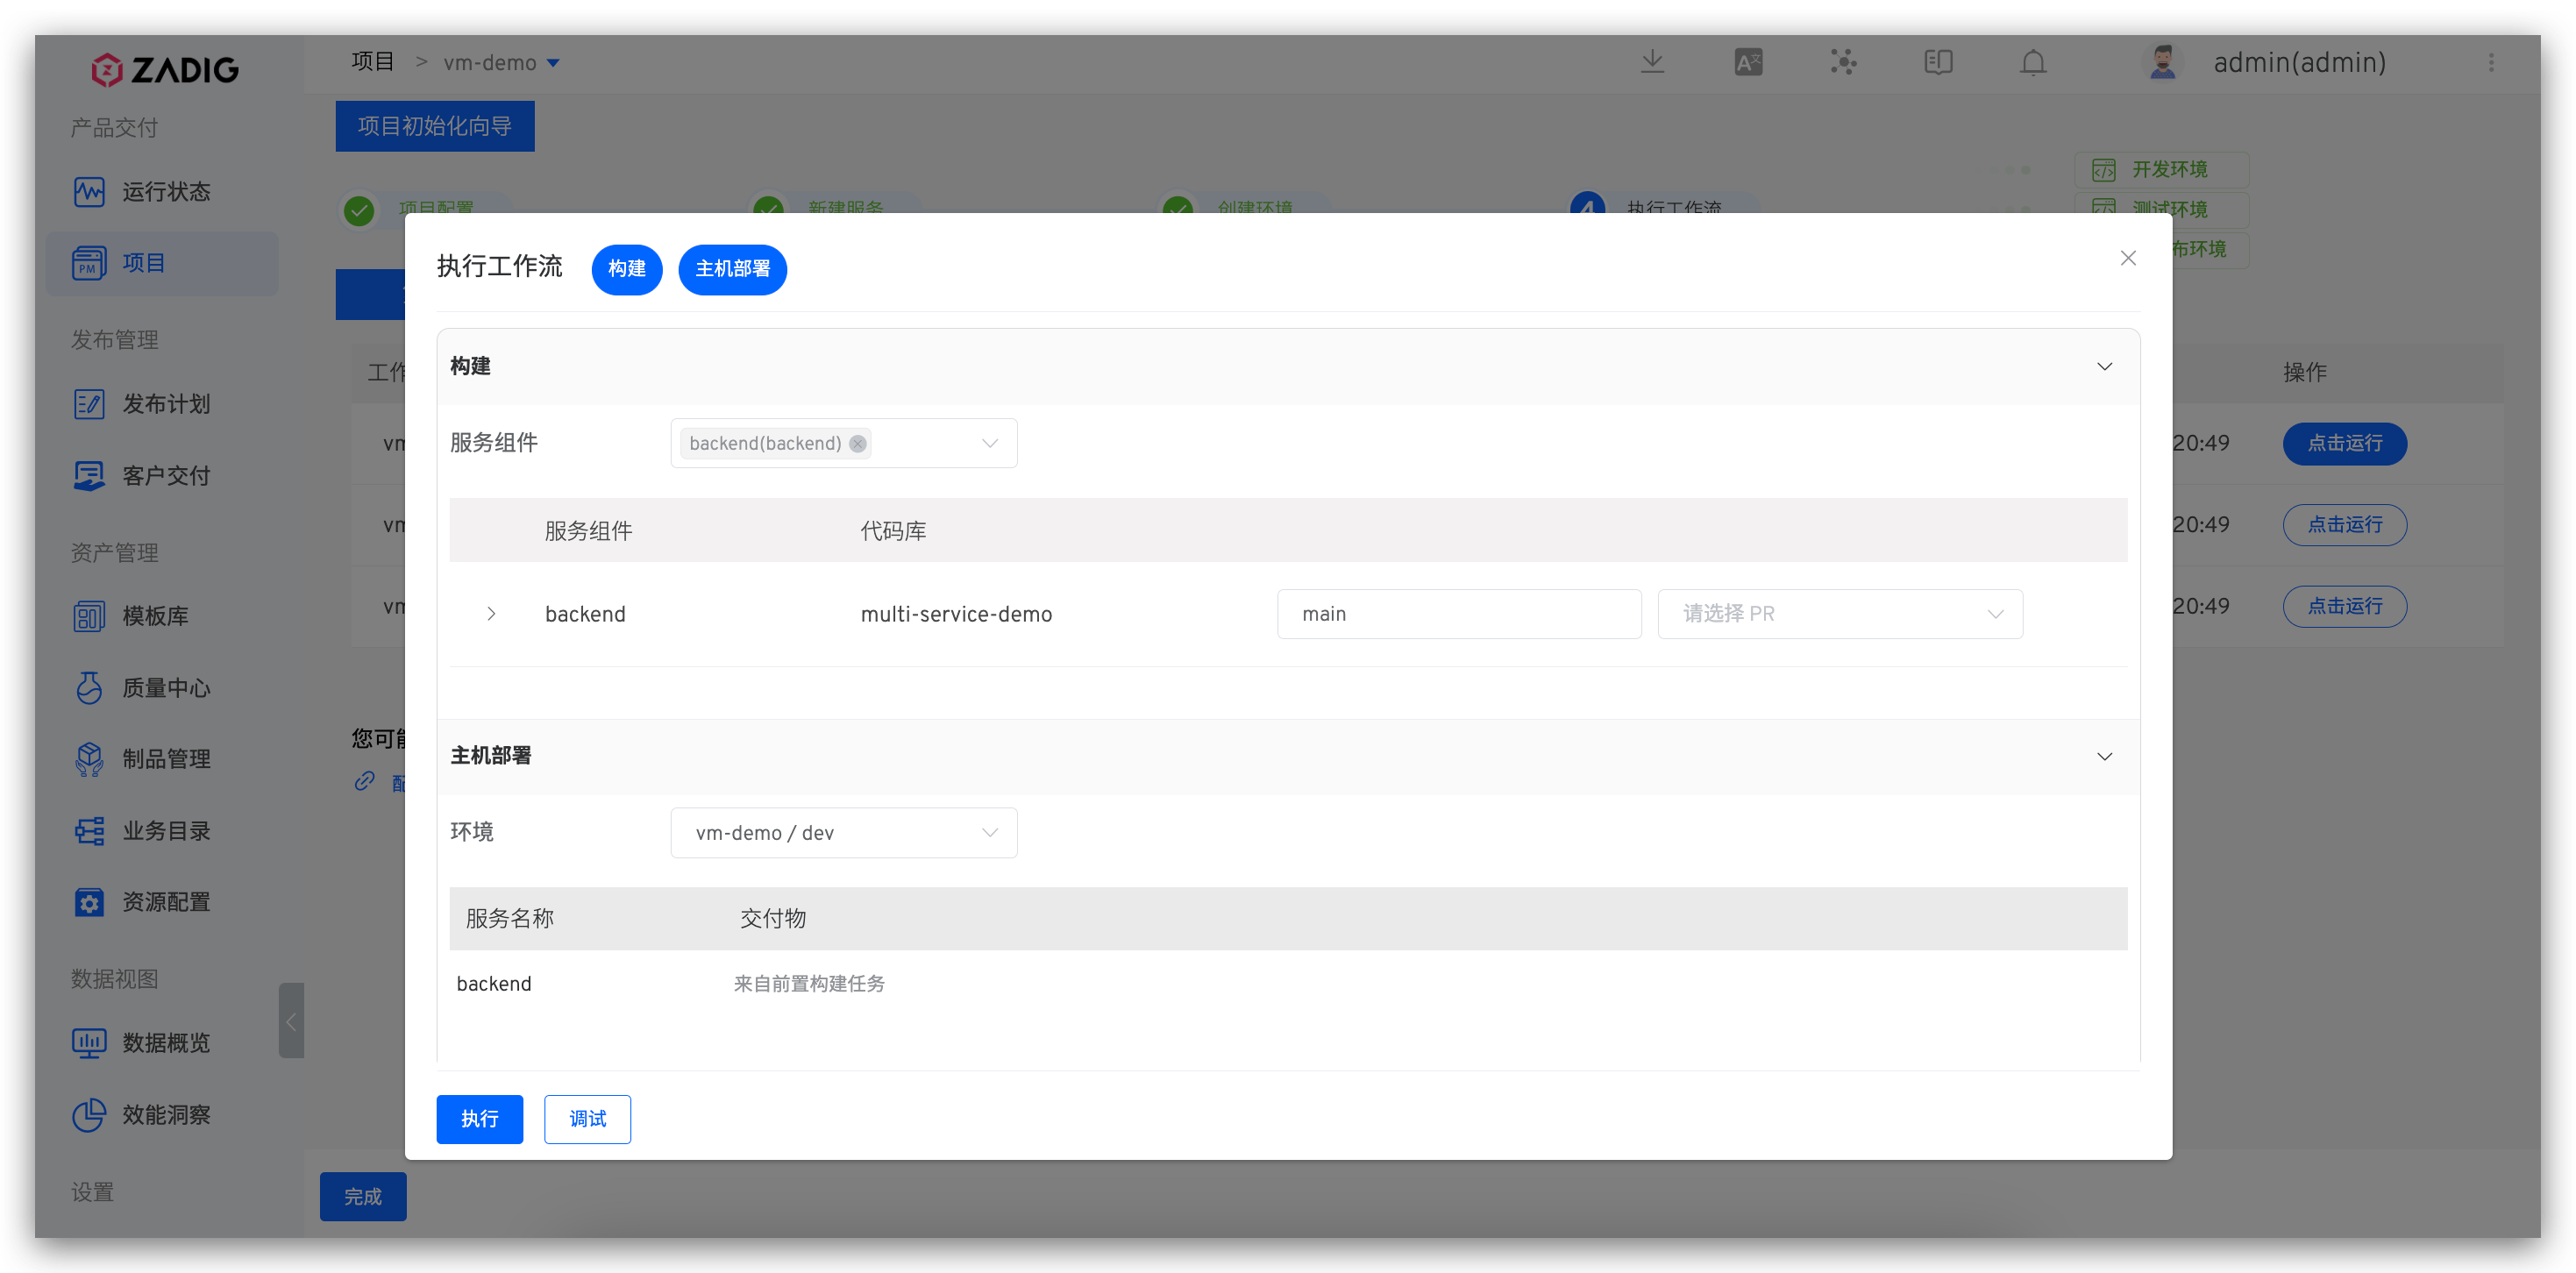Image resolution: width=2576 pixels, height=1273 pixels.
Task: Open 质量中心 in the sidebar
Action: [165, 688]
